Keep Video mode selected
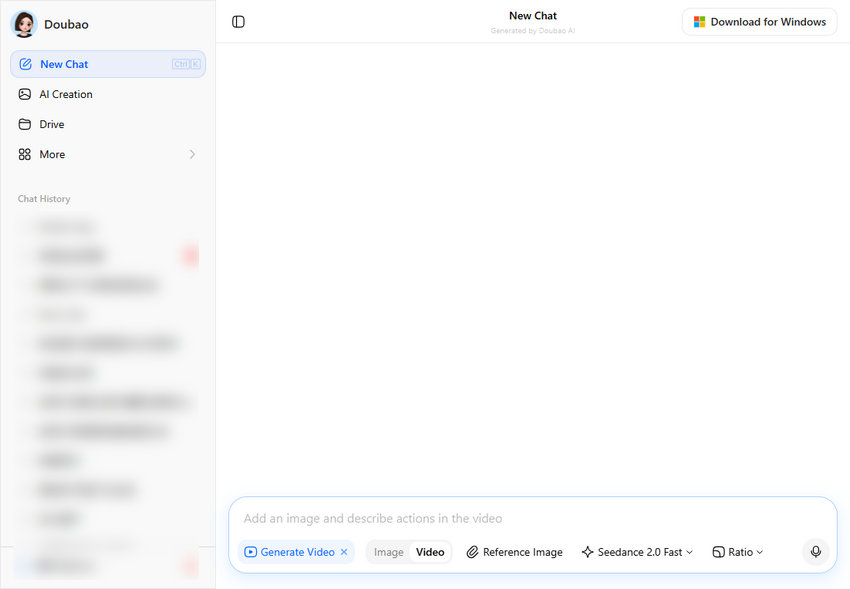 (x=430, y=551)
